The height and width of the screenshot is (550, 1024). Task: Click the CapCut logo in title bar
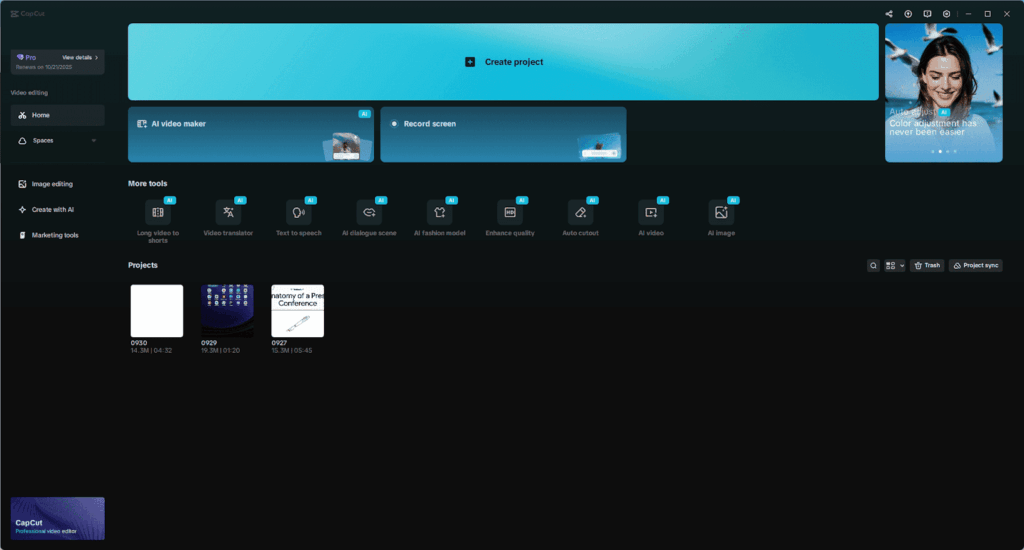point(27,14)
